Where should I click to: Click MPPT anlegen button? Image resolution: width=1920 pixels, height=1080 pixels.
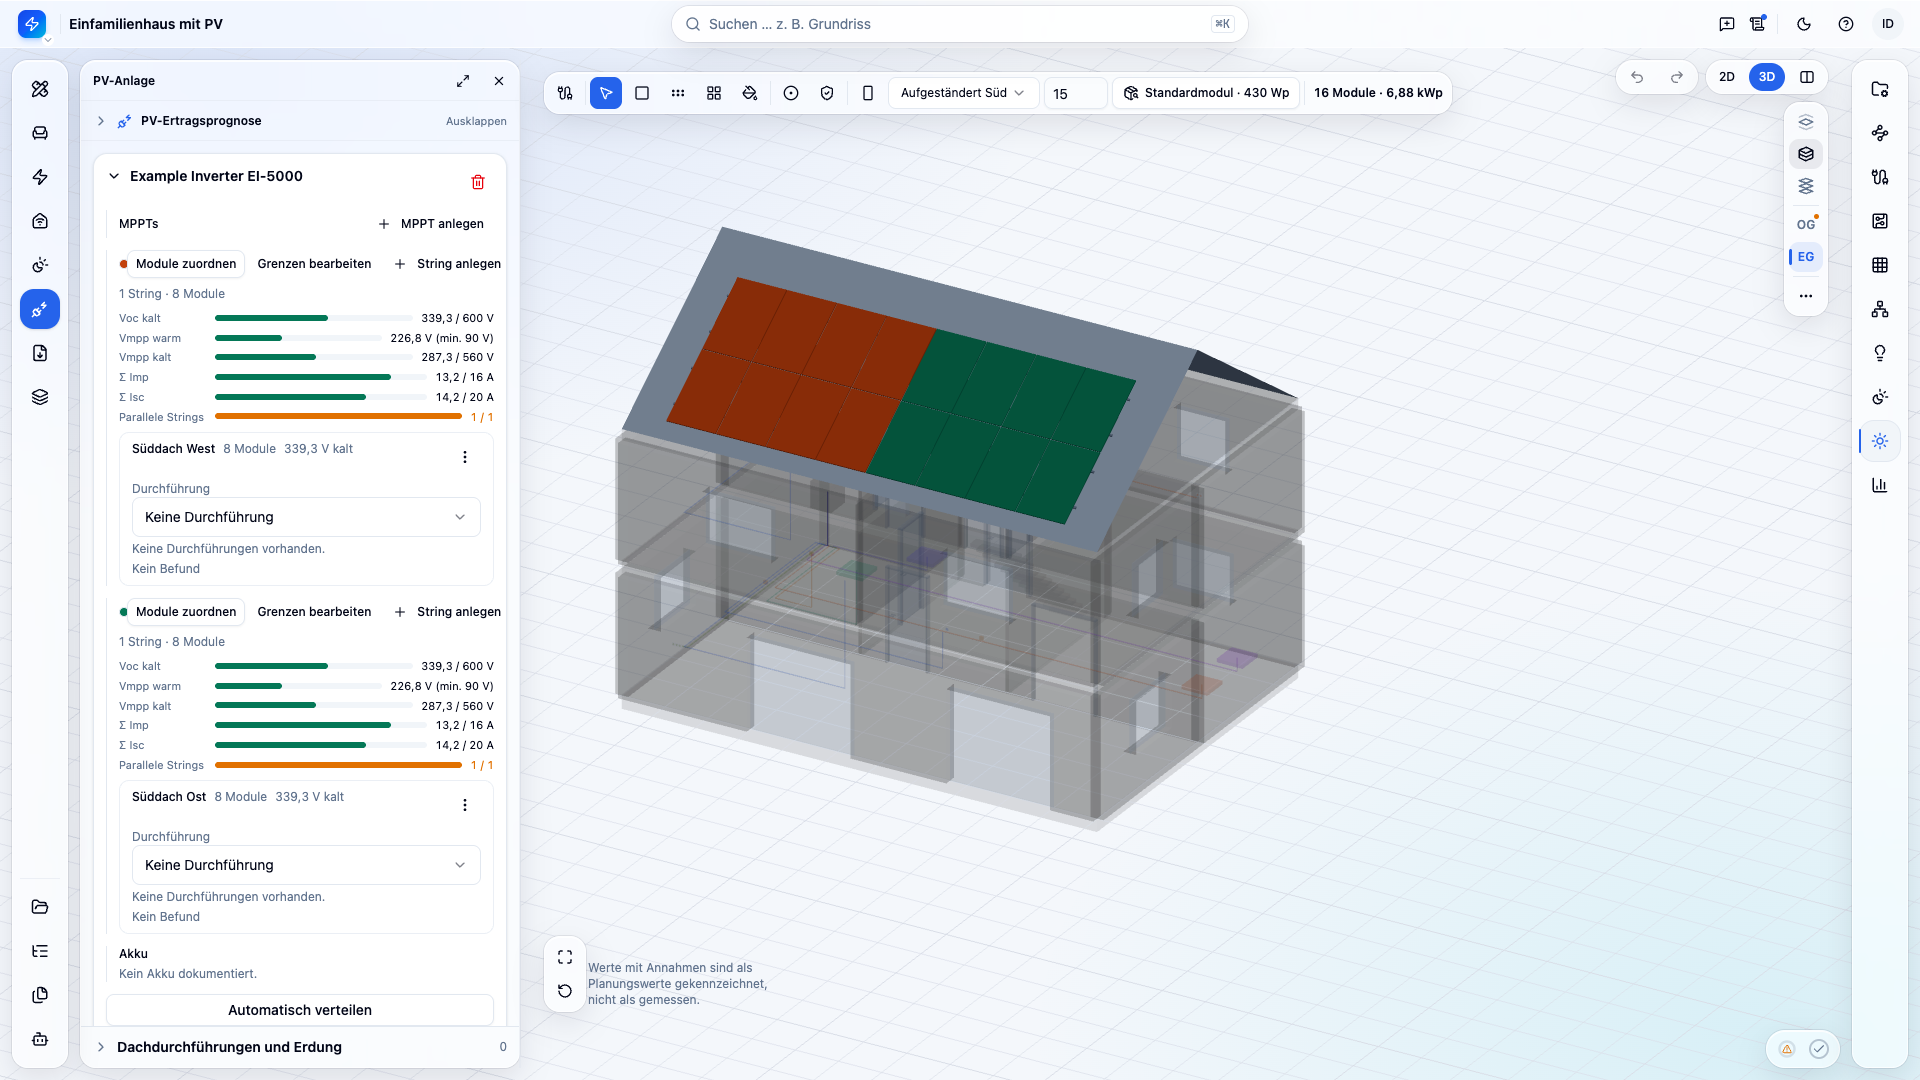(431, 224)
